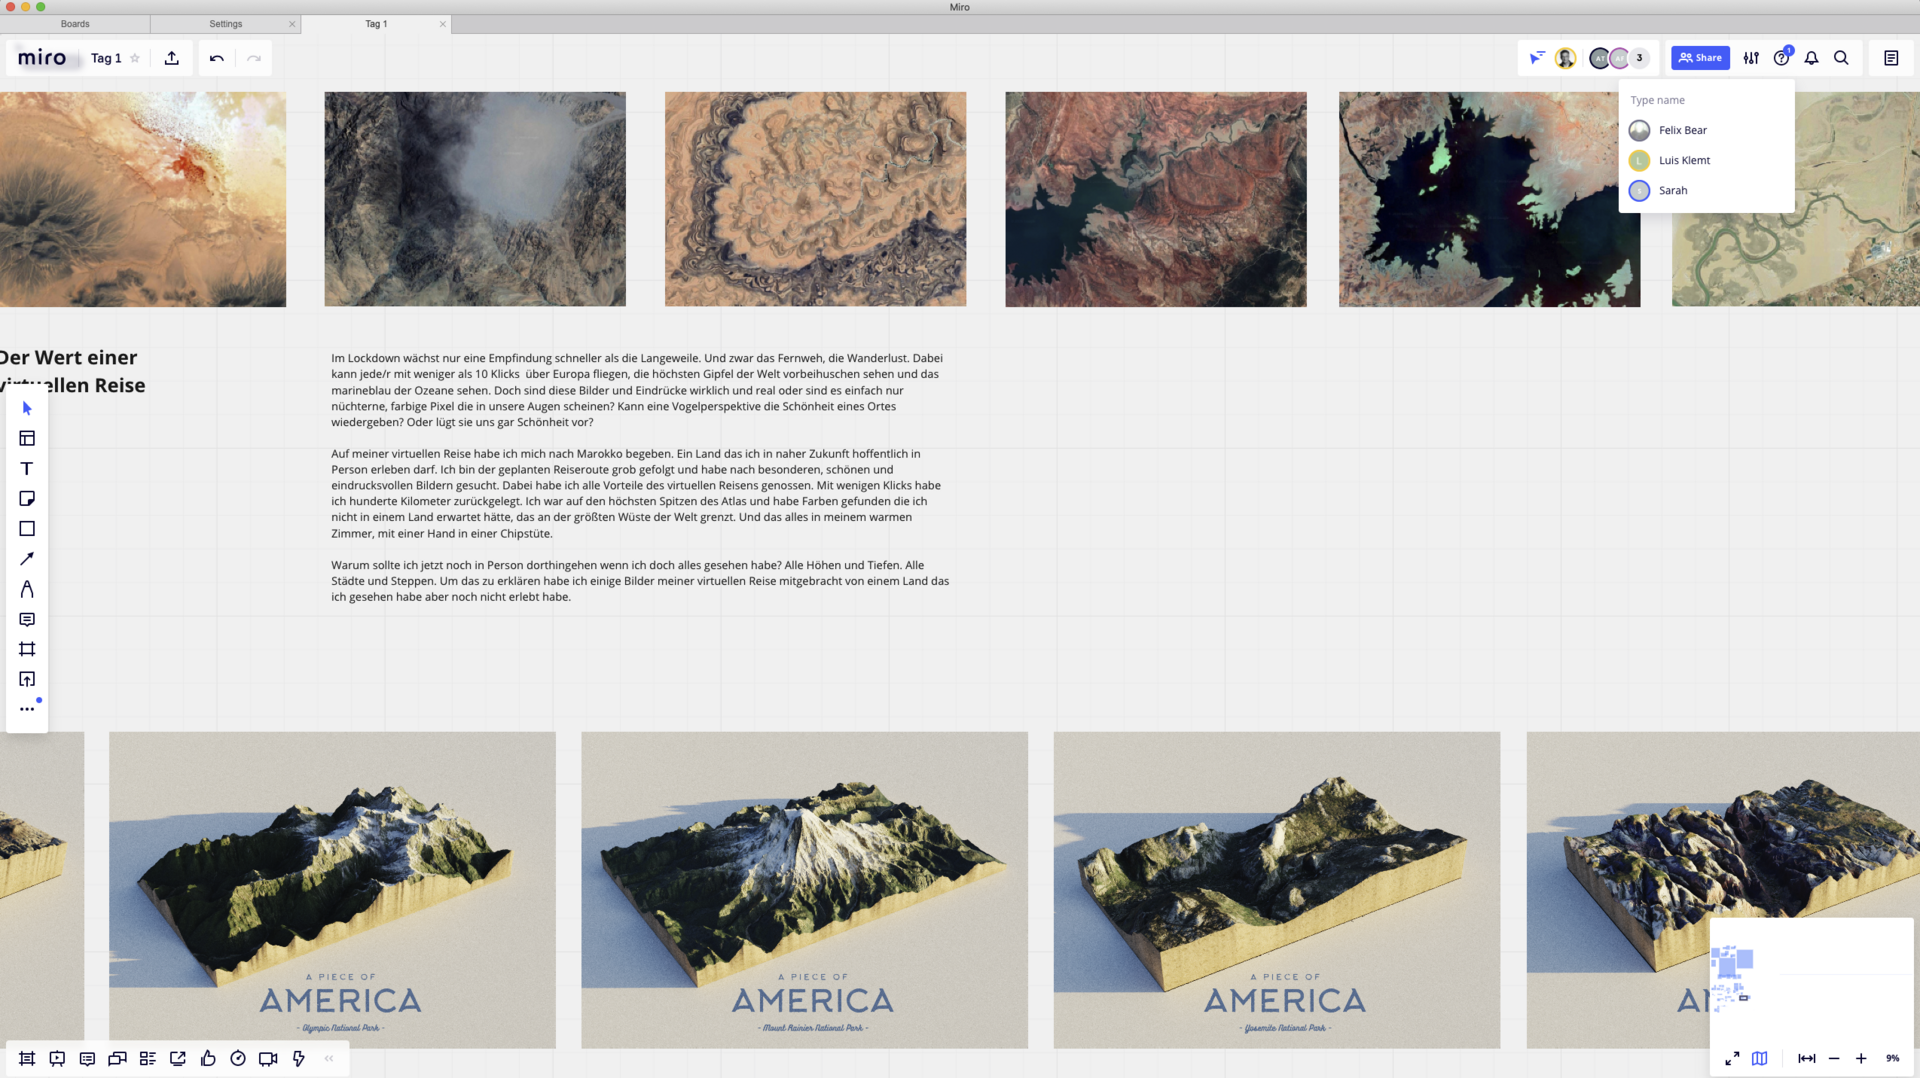Zoom out with minus button
This screenshot has width=1920, height=1078.
[1833, 1058]
